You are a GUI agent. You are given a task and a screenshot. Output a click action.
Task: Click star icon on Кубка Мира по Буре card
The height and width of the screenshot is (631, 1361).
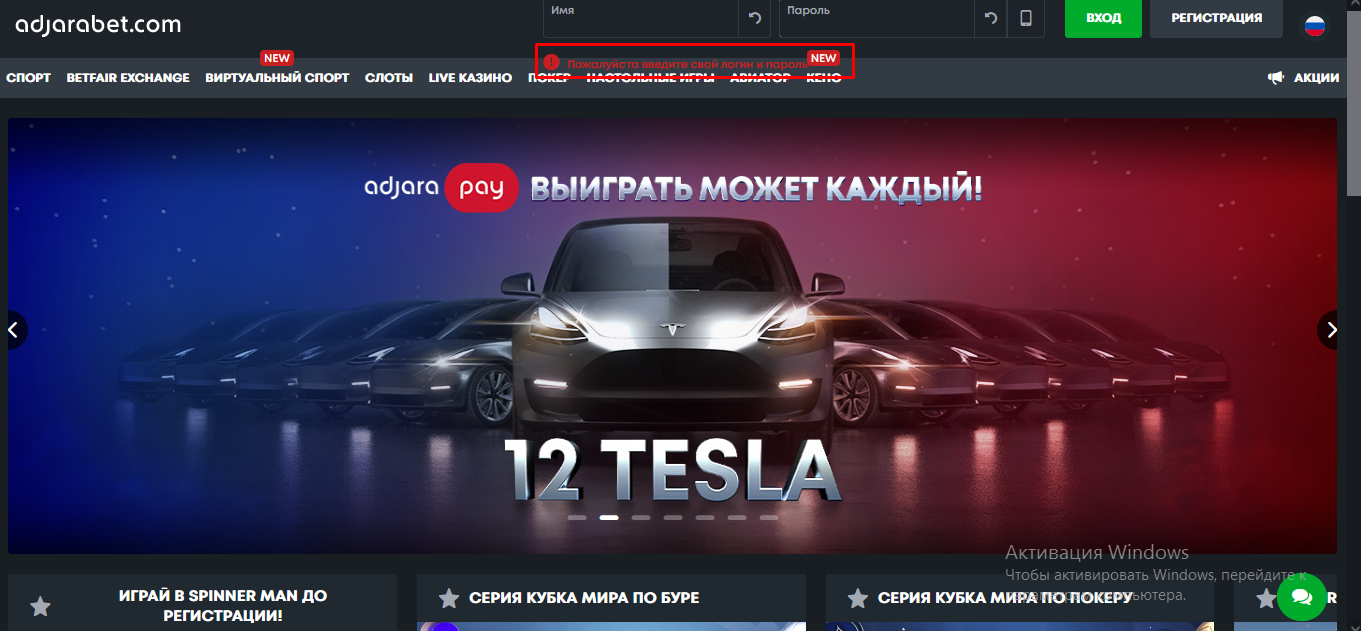coord(449,598)
